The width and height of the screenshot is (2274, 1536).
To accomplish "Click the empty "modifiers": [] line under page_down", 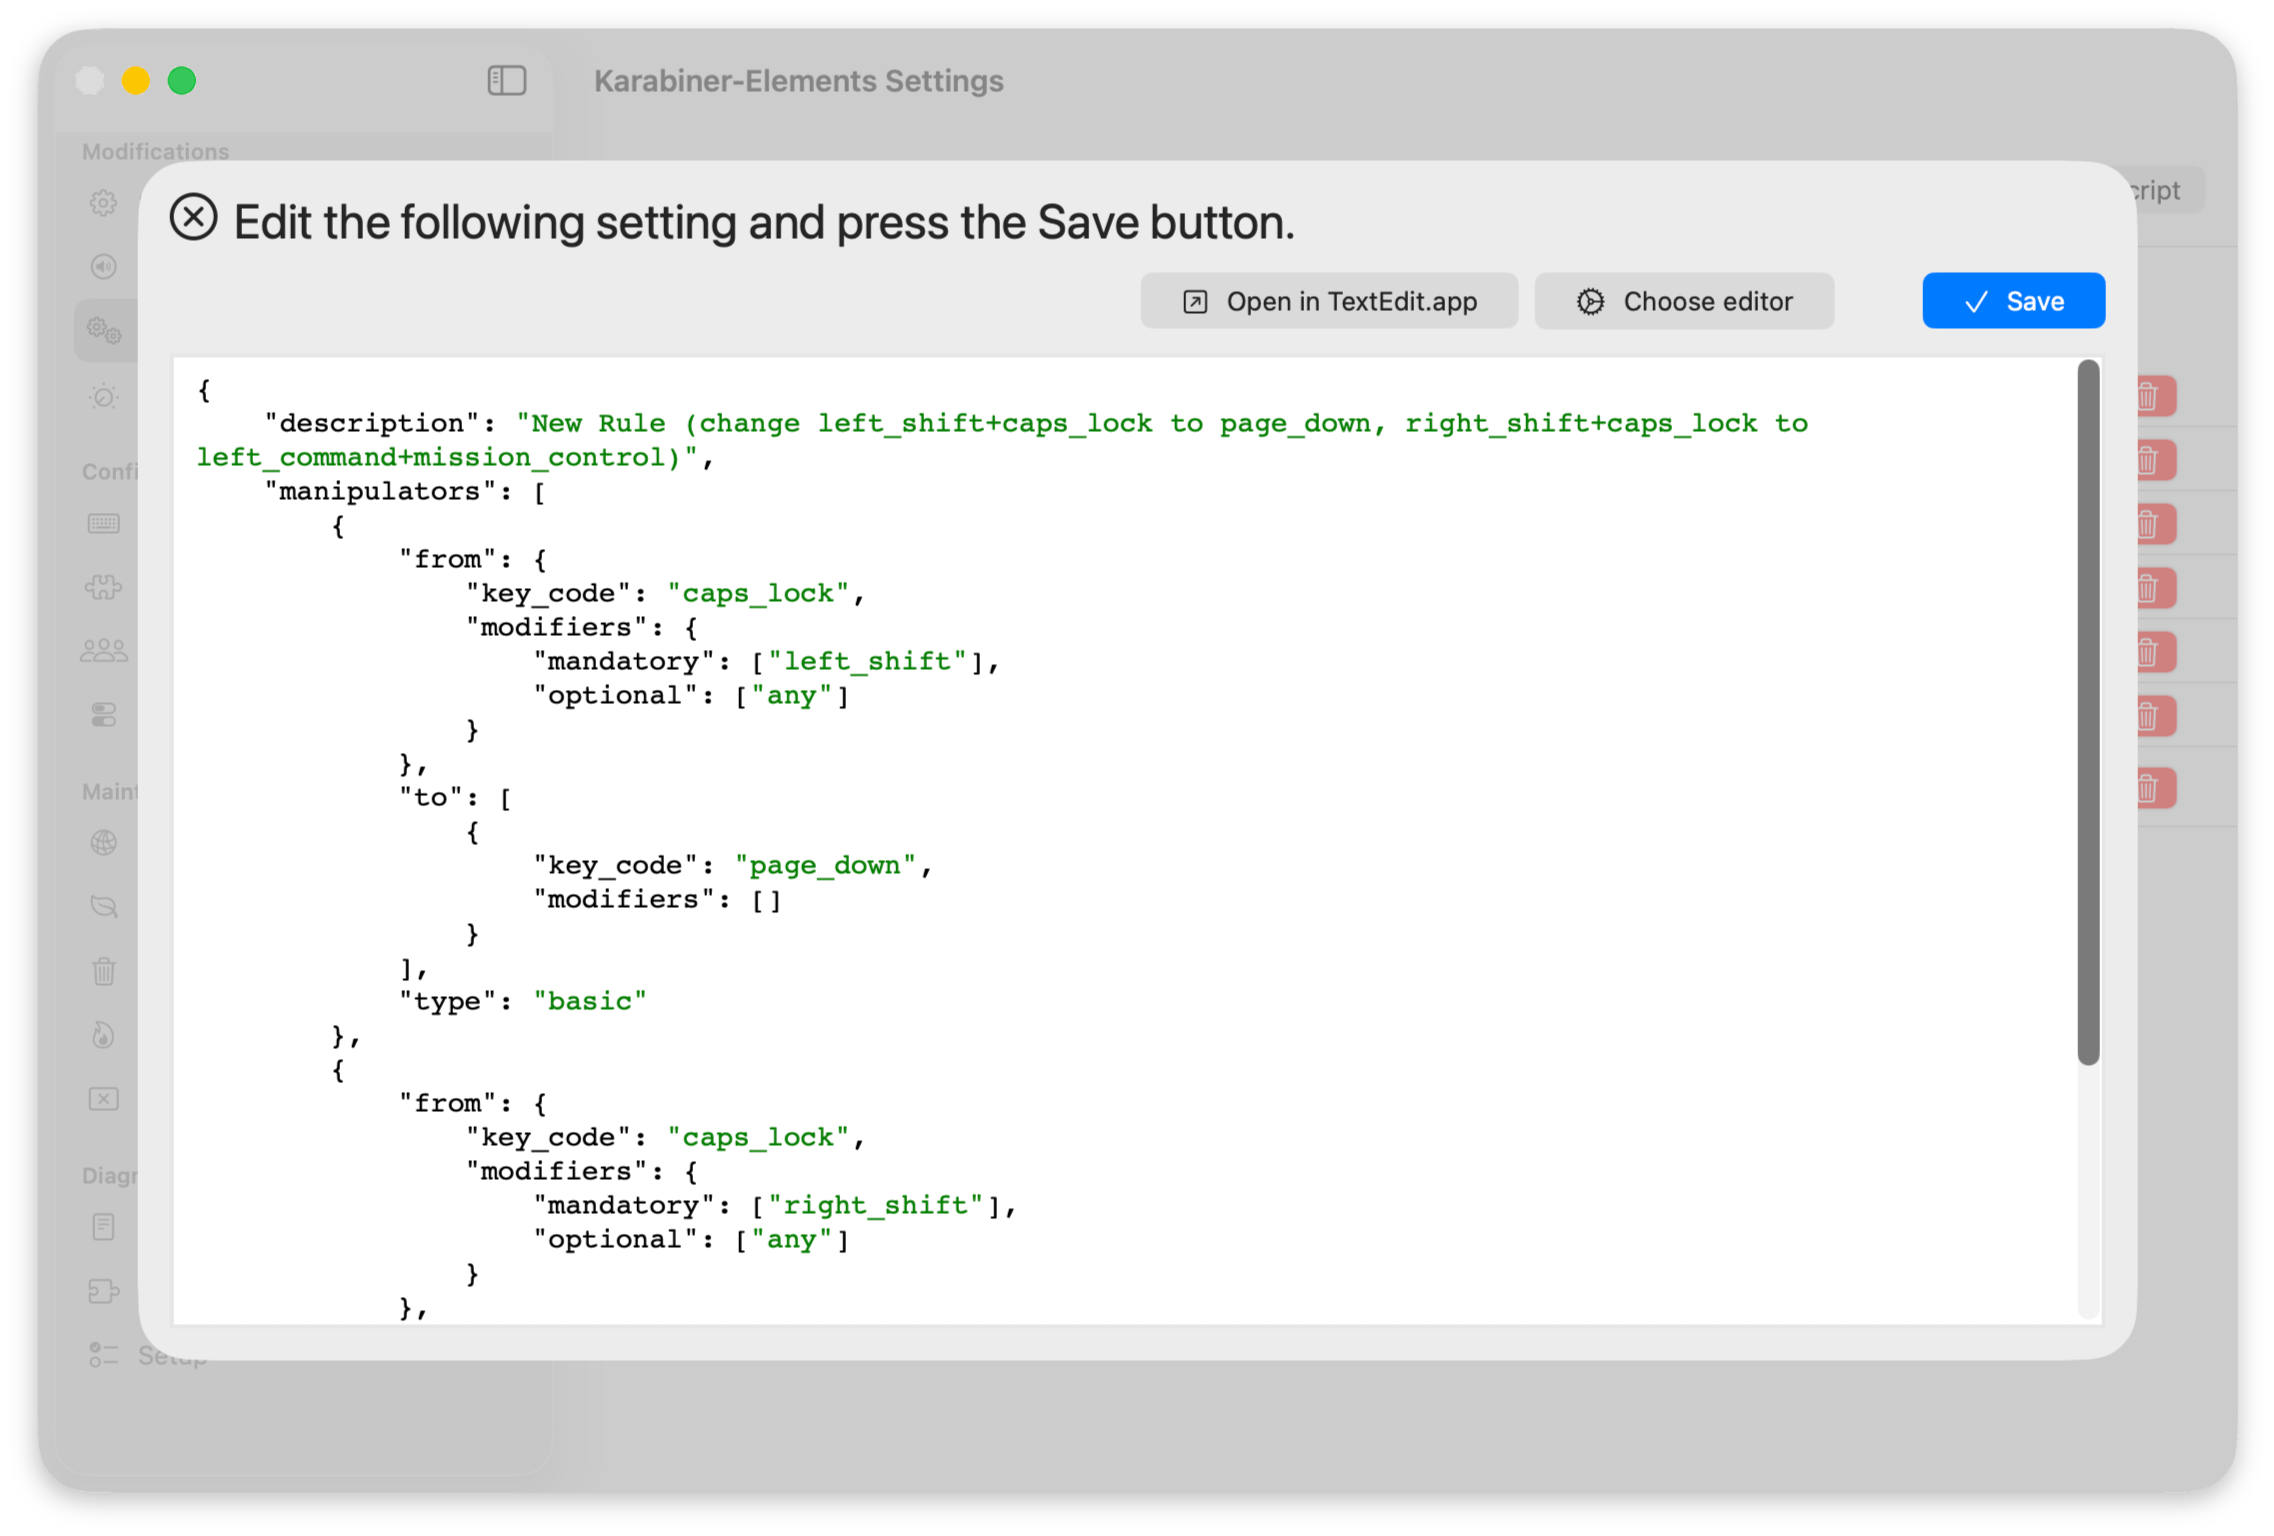I will (x=657, y=899).
